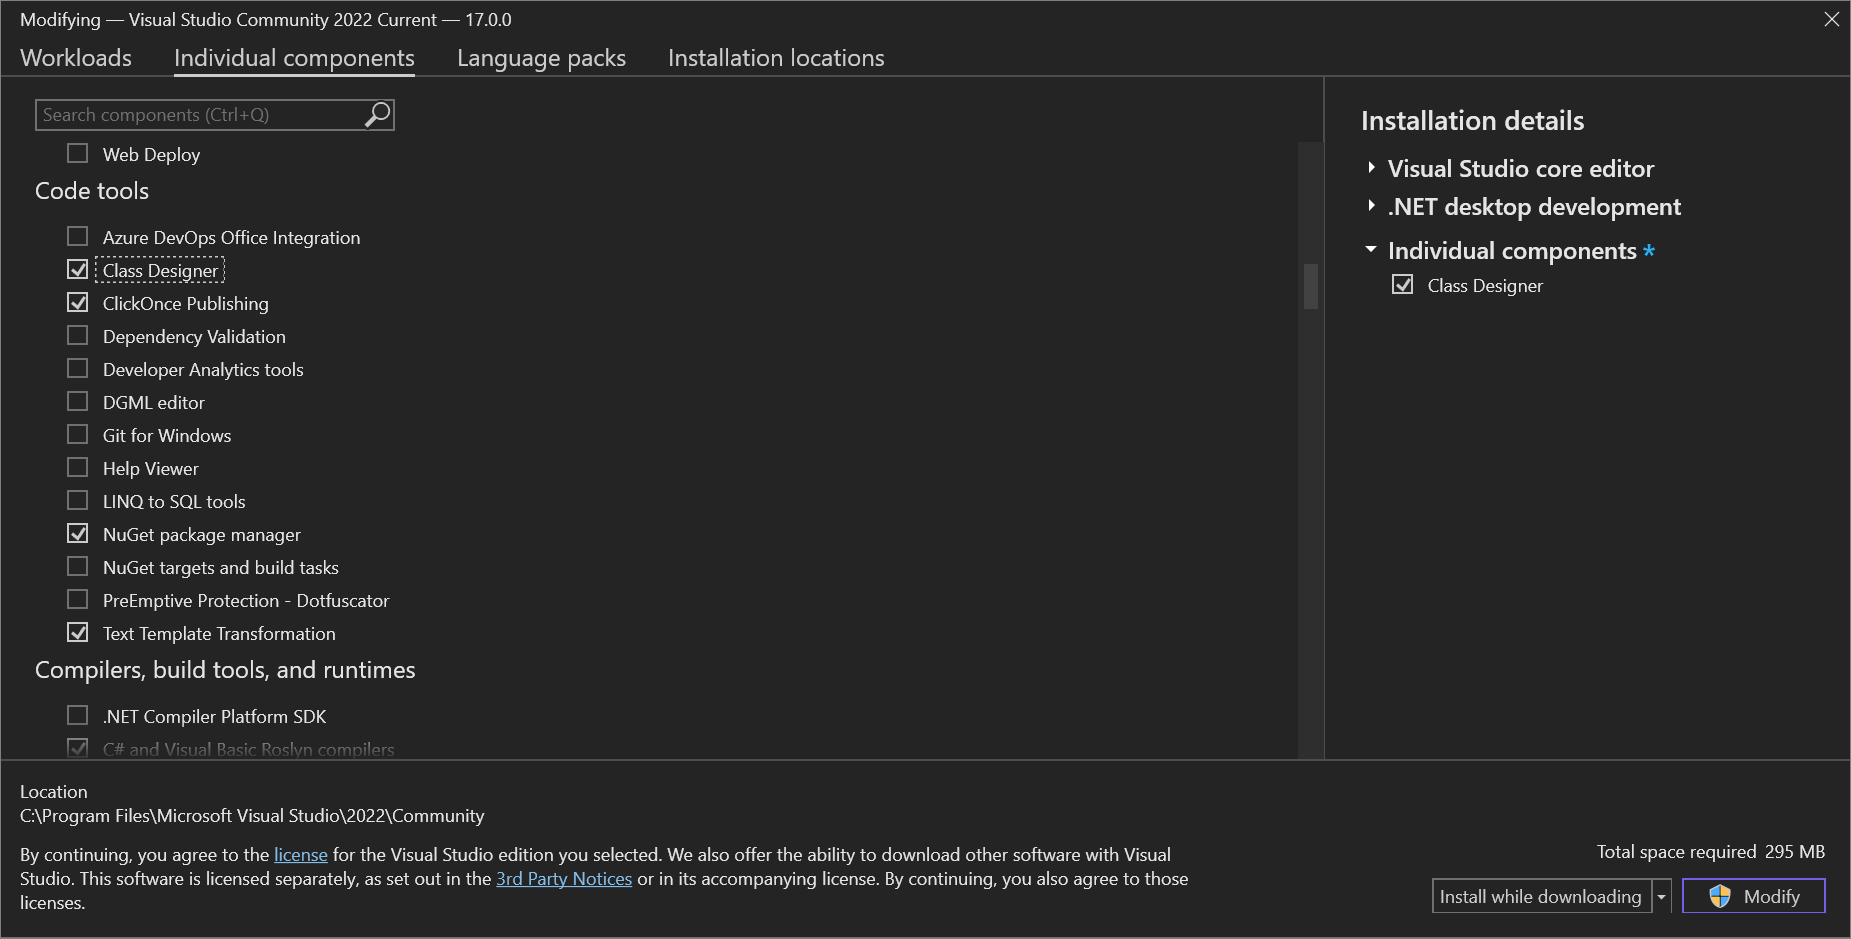1851x939 pixels.
Task: Open the Language packs tab
Action: [541, 58]
